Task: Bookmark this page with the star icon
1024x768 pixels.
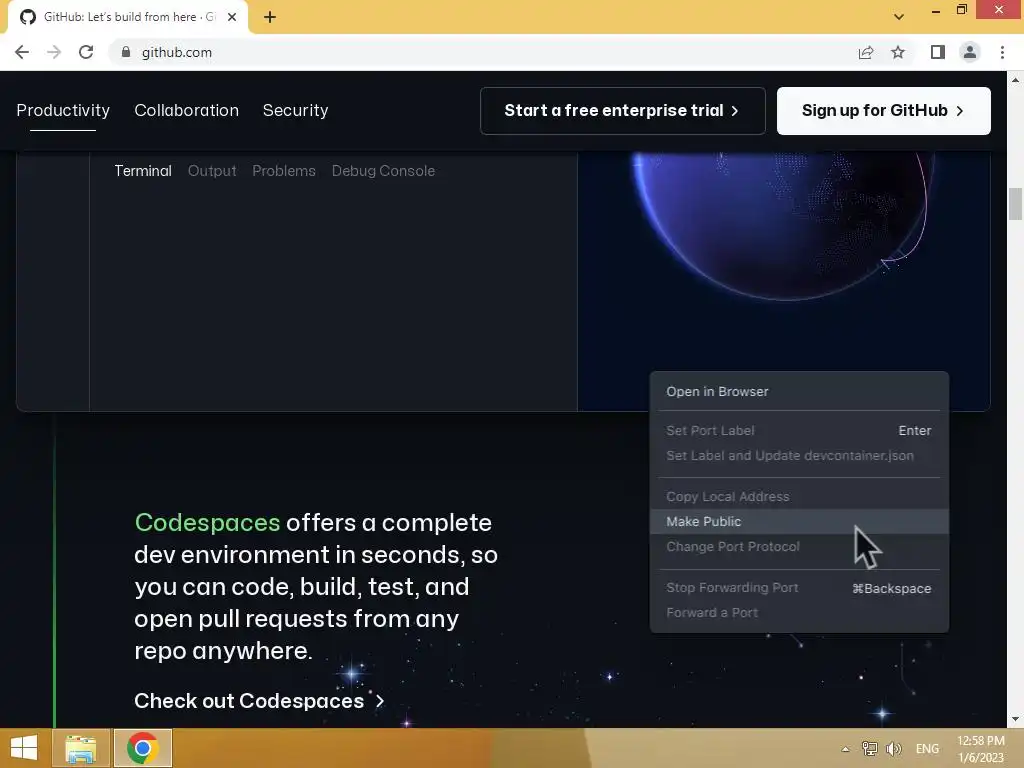Action: (898, 52)
